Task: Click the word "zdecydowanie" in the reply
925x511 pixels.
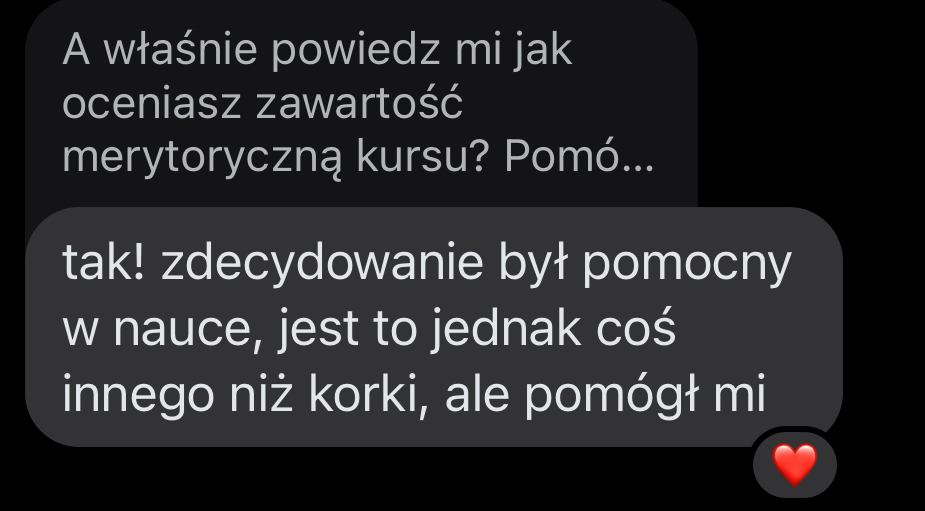Action: coord(322,263)
